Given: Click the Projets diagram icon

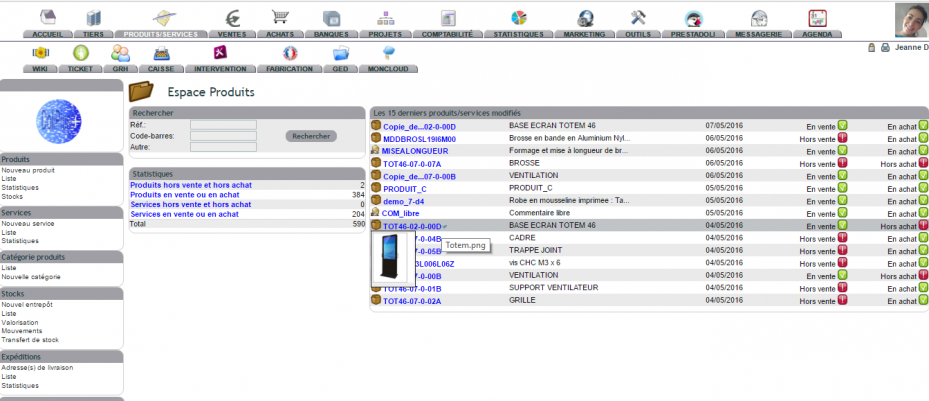Looking at the screenshot, I should click(386, 18).
